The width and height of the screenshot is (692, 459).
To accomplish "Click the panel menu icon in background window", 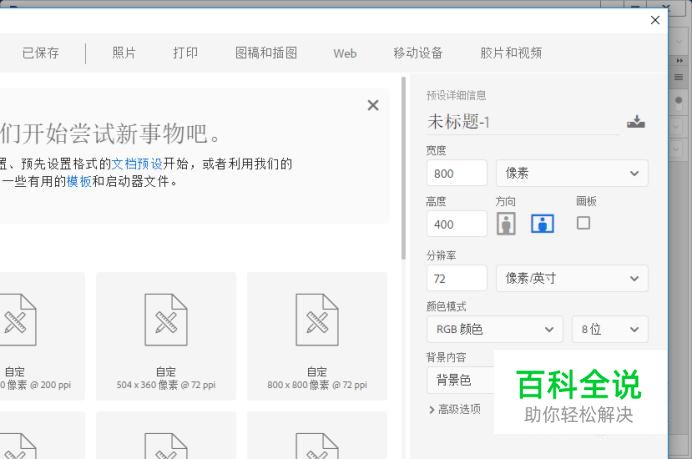I will point(679,77).
